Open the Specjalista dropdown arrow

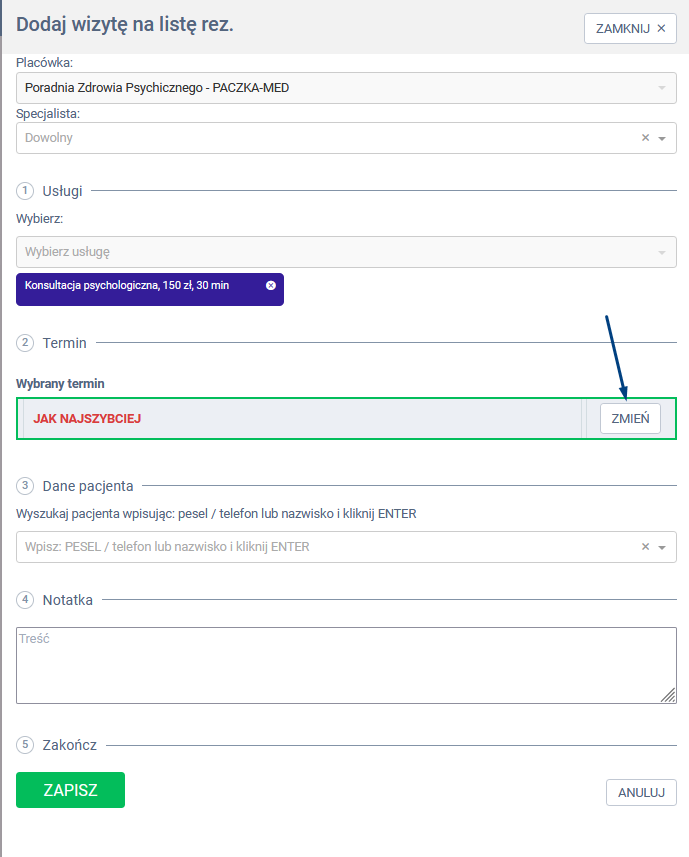pyautogui.click(x=661, y=138)
